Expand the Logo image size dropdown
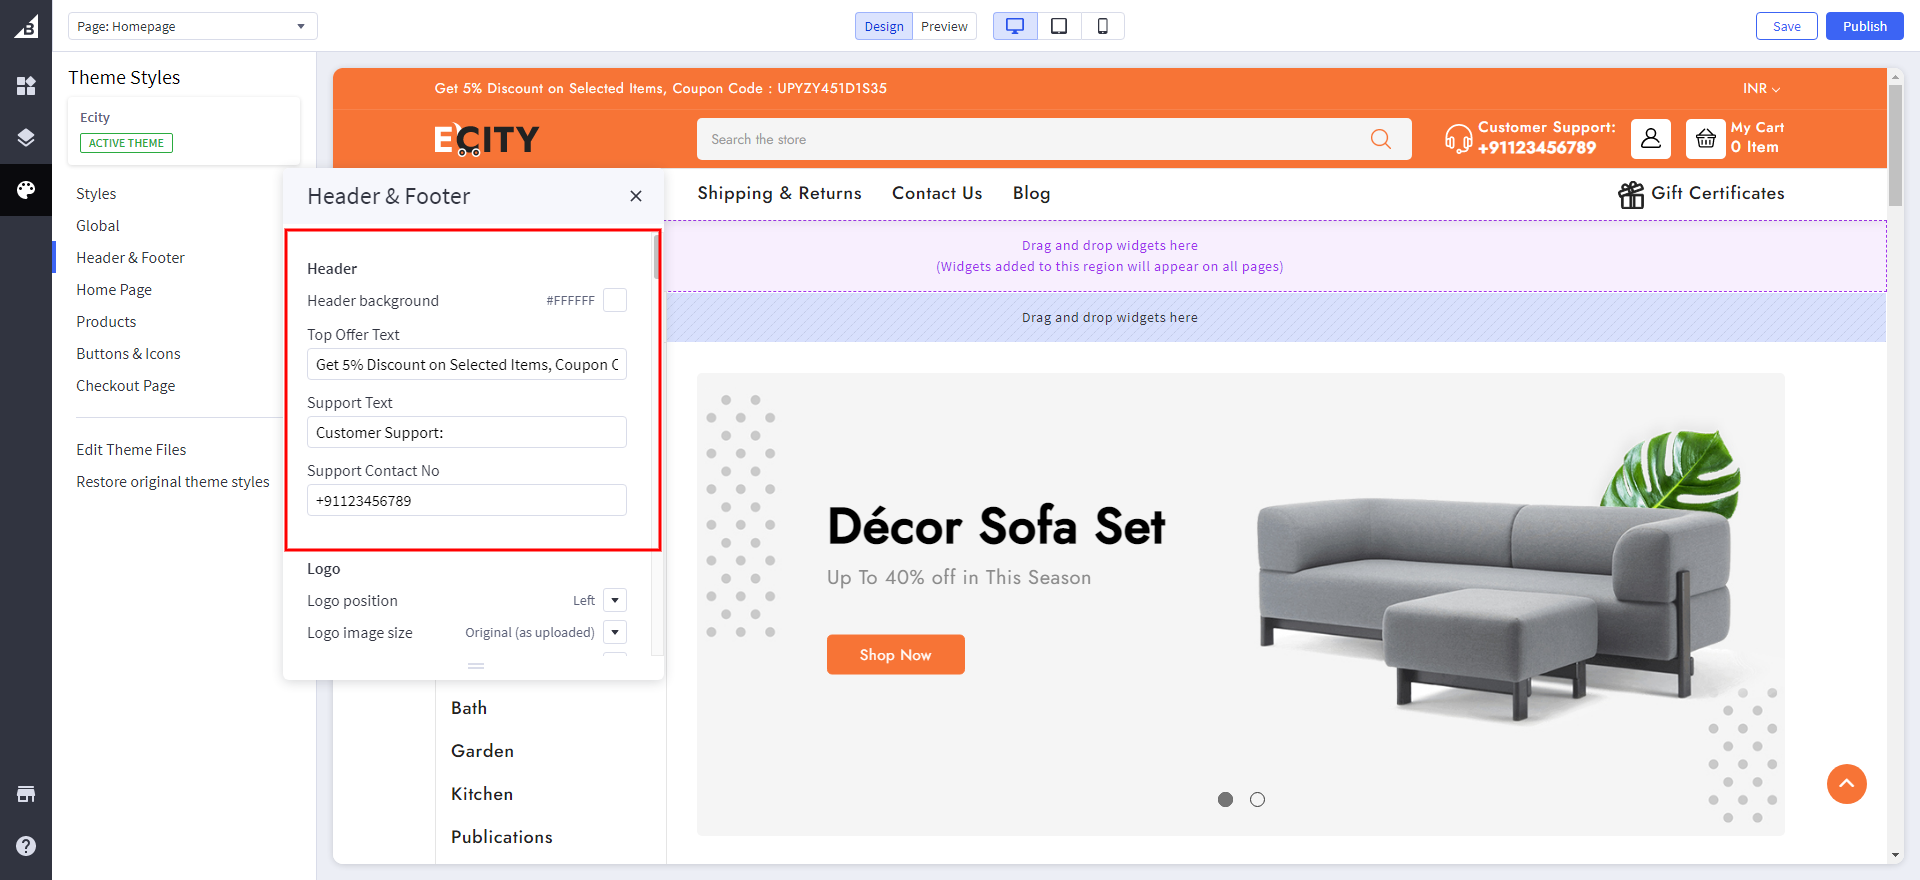1920x880 pixels. [x=615, y=632]
